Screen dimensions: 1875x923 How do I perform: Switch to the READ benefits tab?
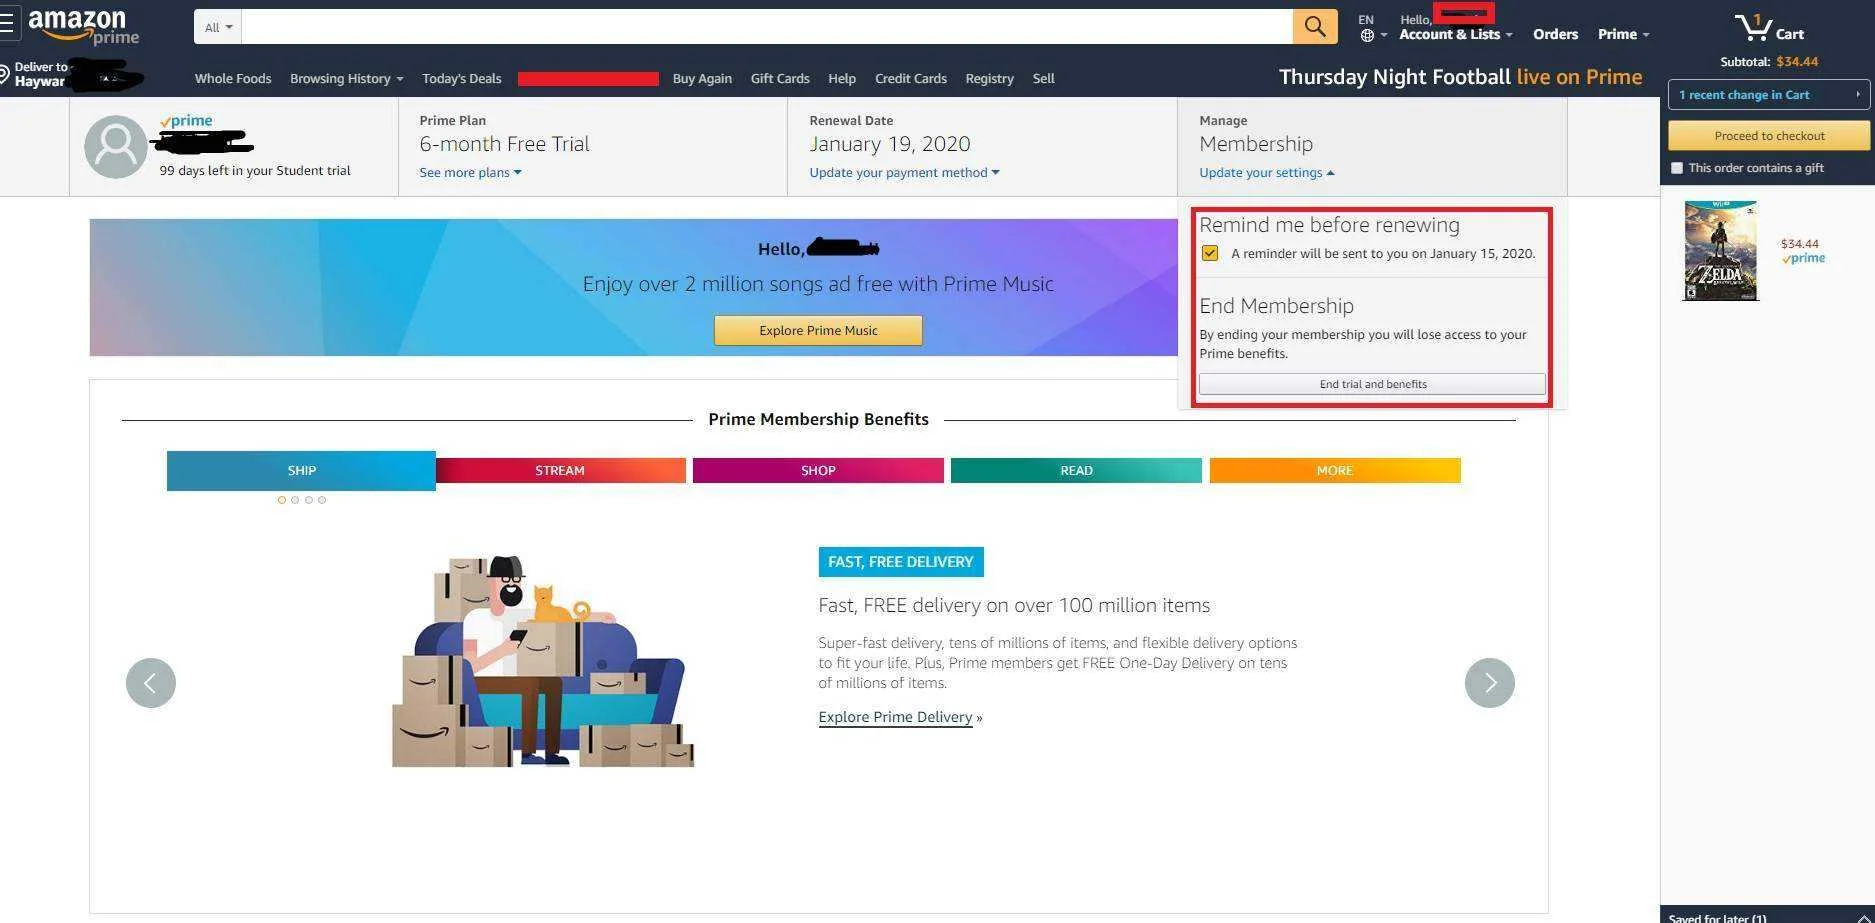coord(1076,470)
